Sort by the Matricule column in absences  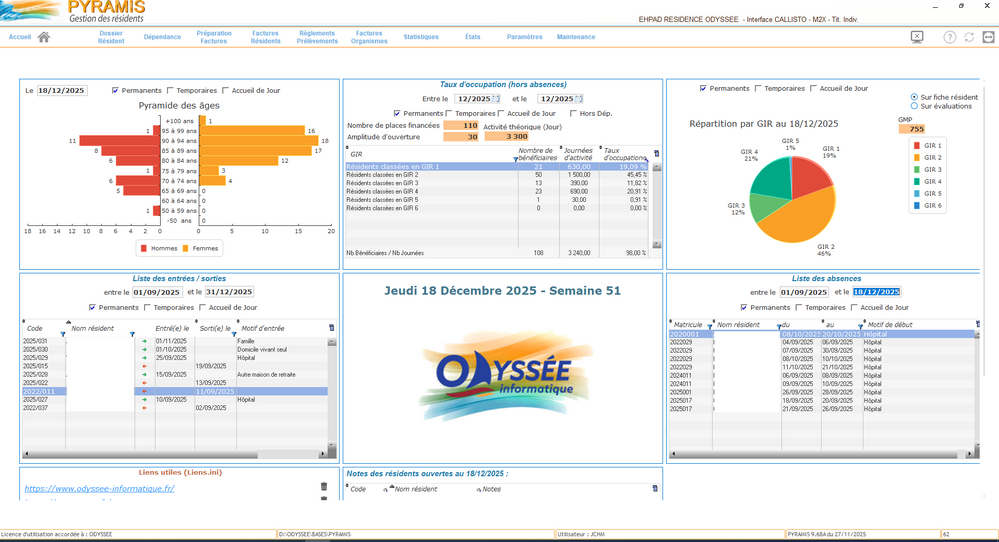688,325
